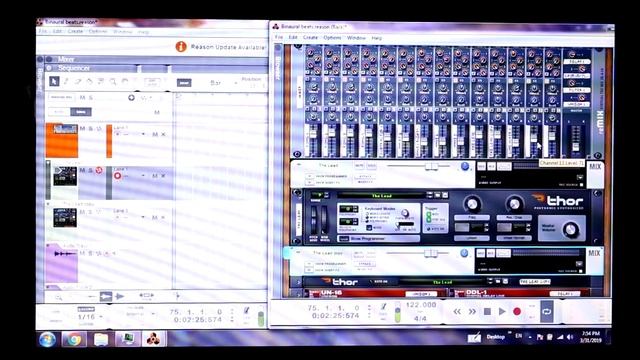The width and height of the screenshot is (640, 360).
Task: Open Edit menu in the rack window
Action: (x=293, y=37)
